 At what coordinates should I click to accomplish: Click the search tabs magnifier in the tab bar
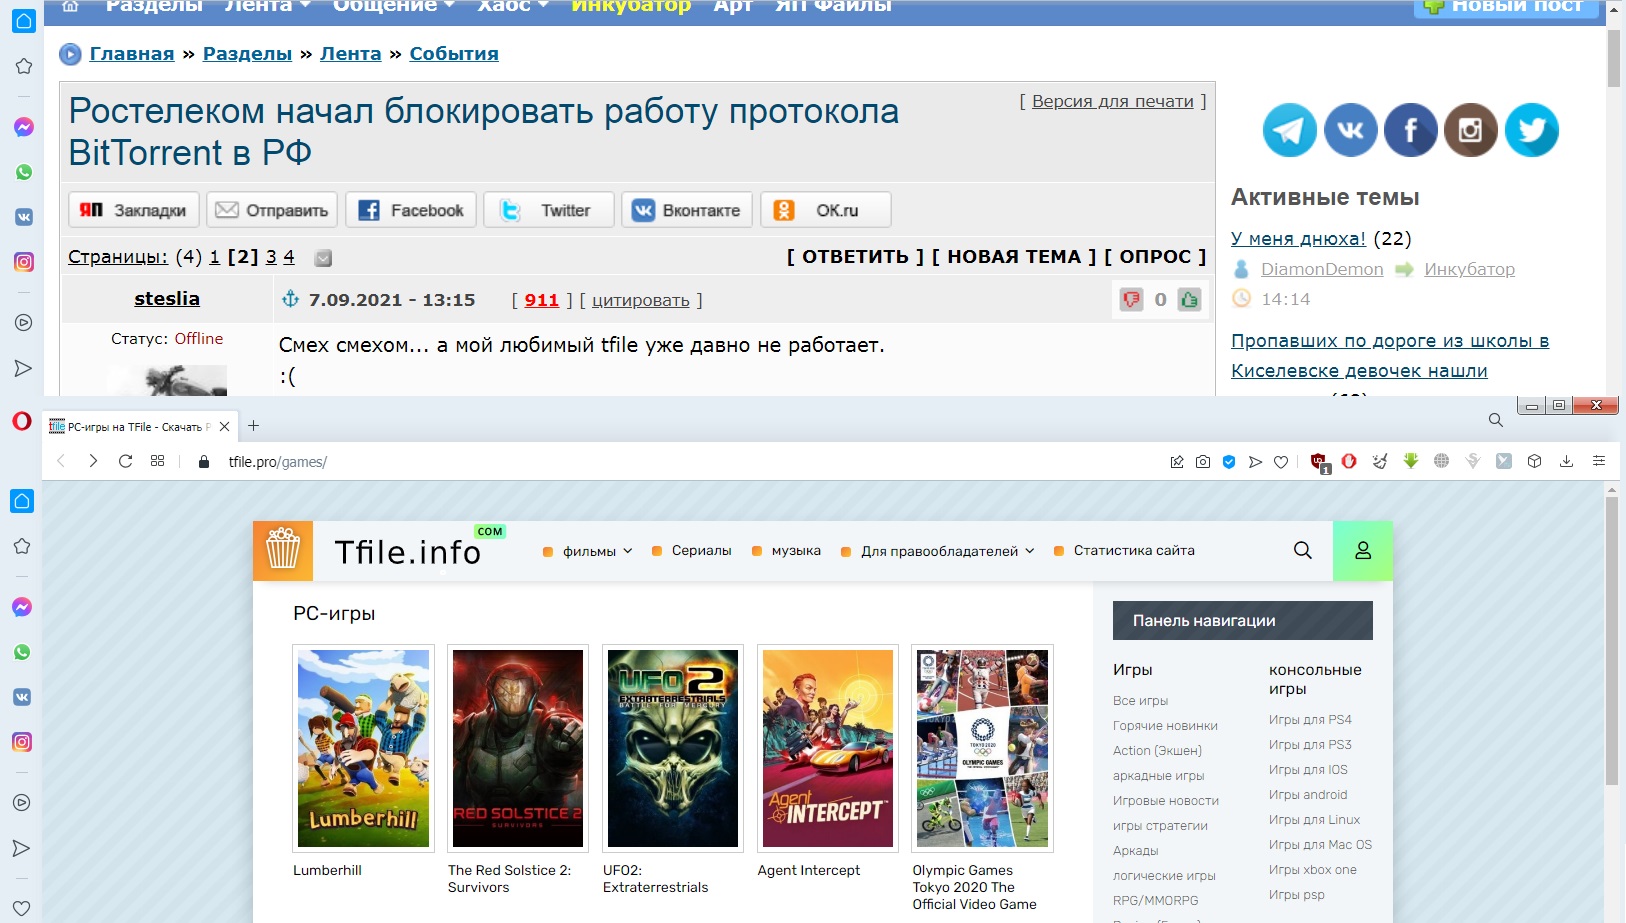1496,420
